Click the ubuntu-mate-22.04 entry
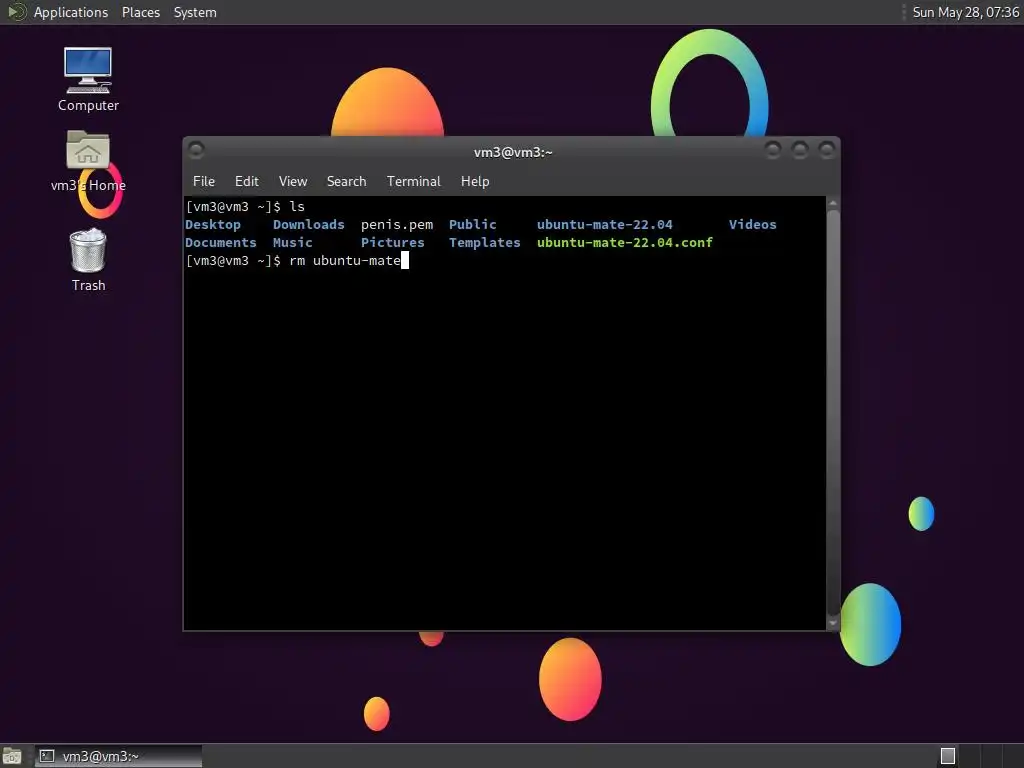This screenshot has width=1024, height=768. click(x=604, y=225)
